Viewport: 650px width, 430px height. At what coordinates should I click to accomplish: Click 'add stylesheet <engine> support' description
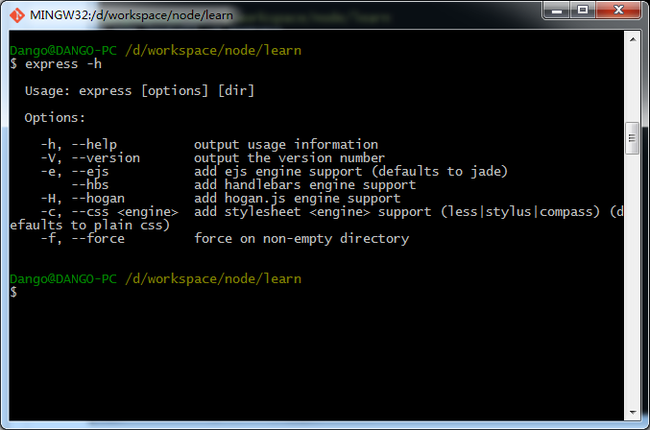point(313,212)
